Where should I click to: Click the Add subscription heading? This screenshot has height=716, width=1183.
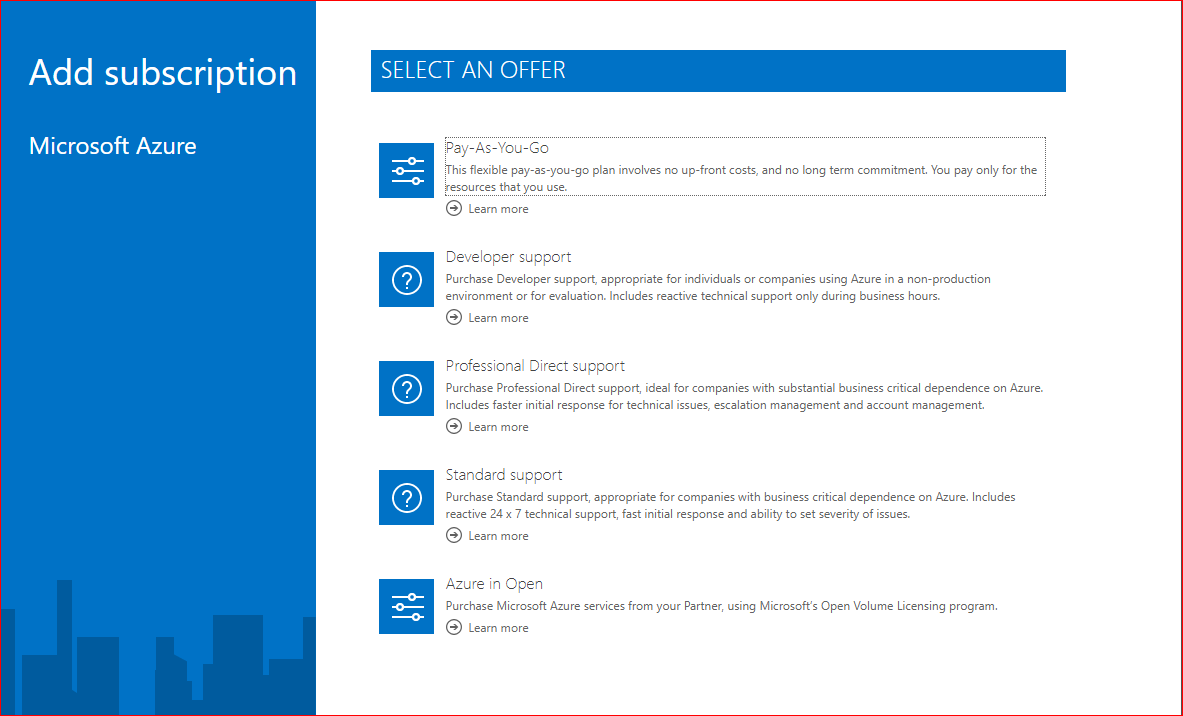tap(163, 73)
